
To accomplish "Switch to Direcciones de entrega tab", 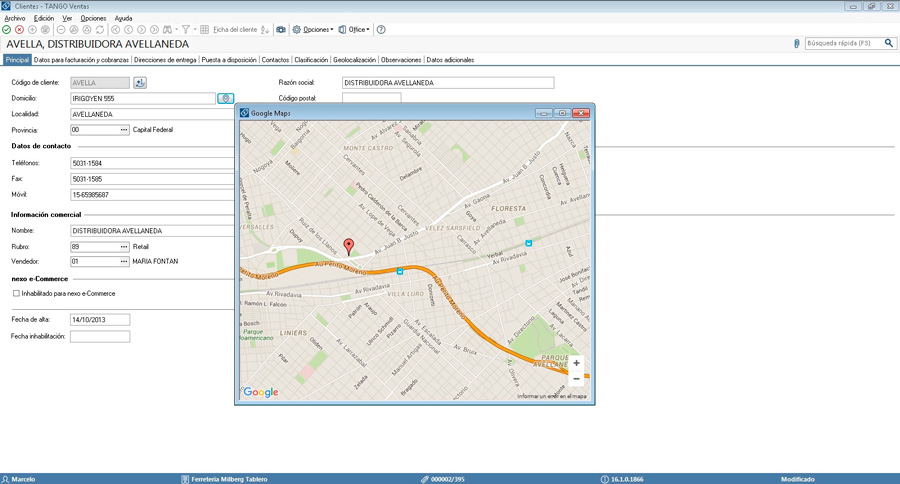I will tap(165, 60).
